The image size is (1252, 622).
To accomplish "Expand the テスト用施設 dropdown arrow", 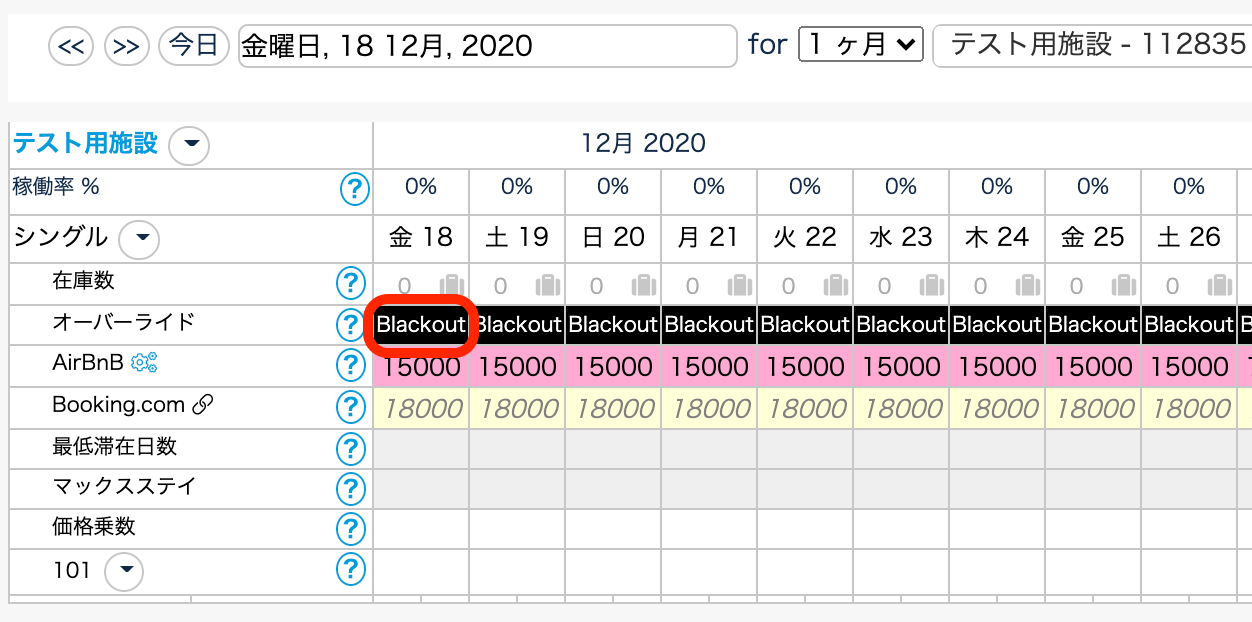I will click(x=189, y=146).
